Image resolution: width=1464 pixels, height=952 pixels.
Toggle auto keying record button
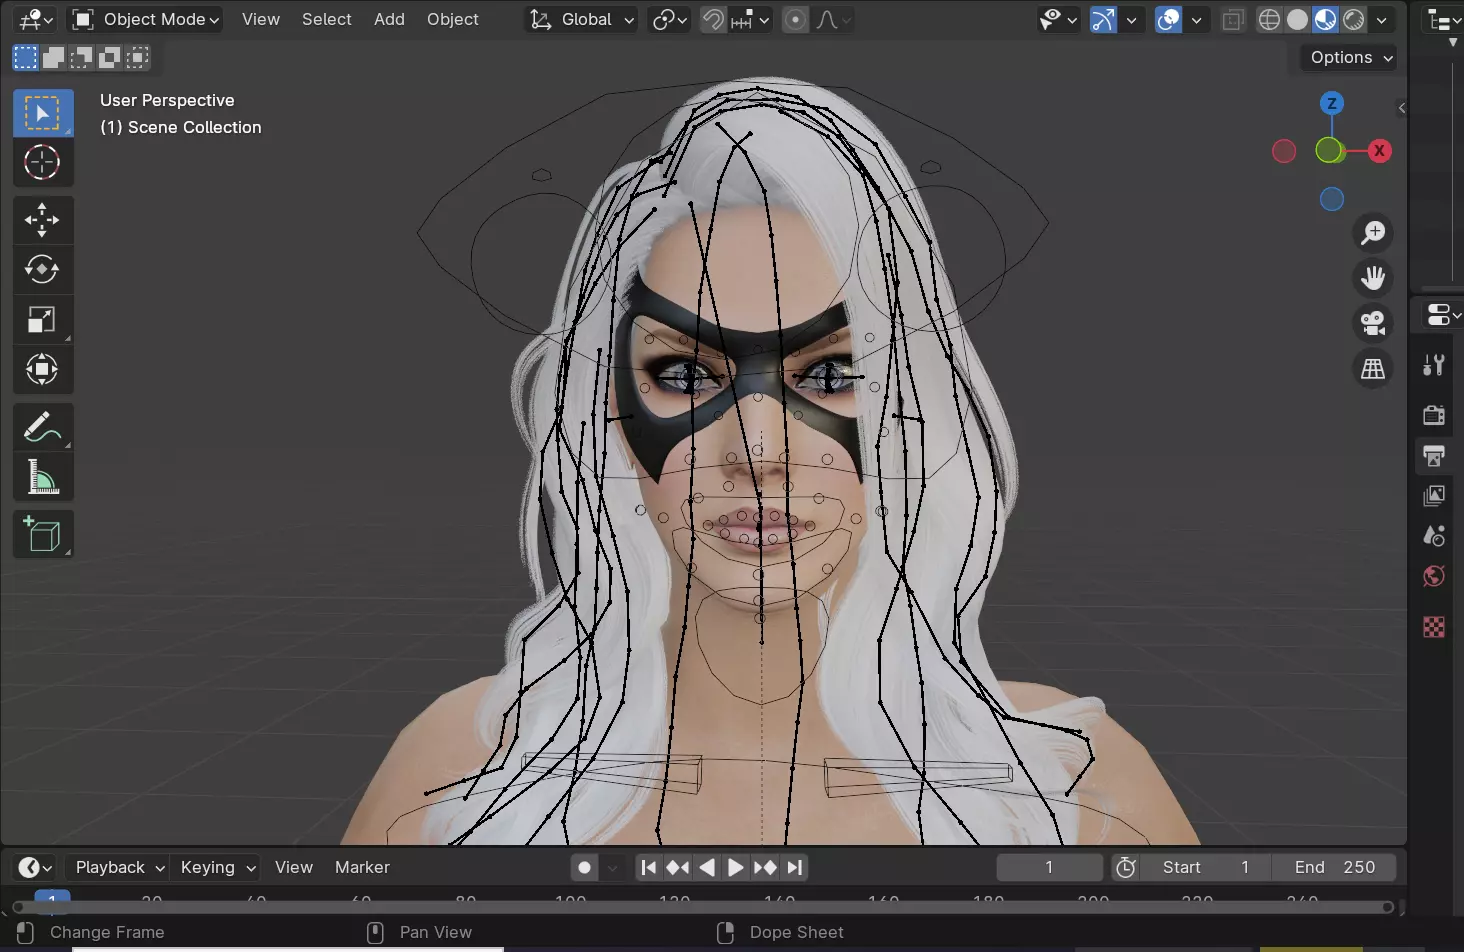585,867
